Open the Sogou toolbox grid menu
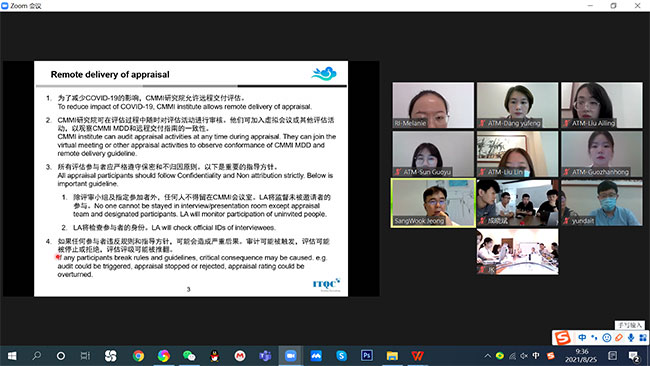This screenshot has height=366, width=650. point(643,337)
